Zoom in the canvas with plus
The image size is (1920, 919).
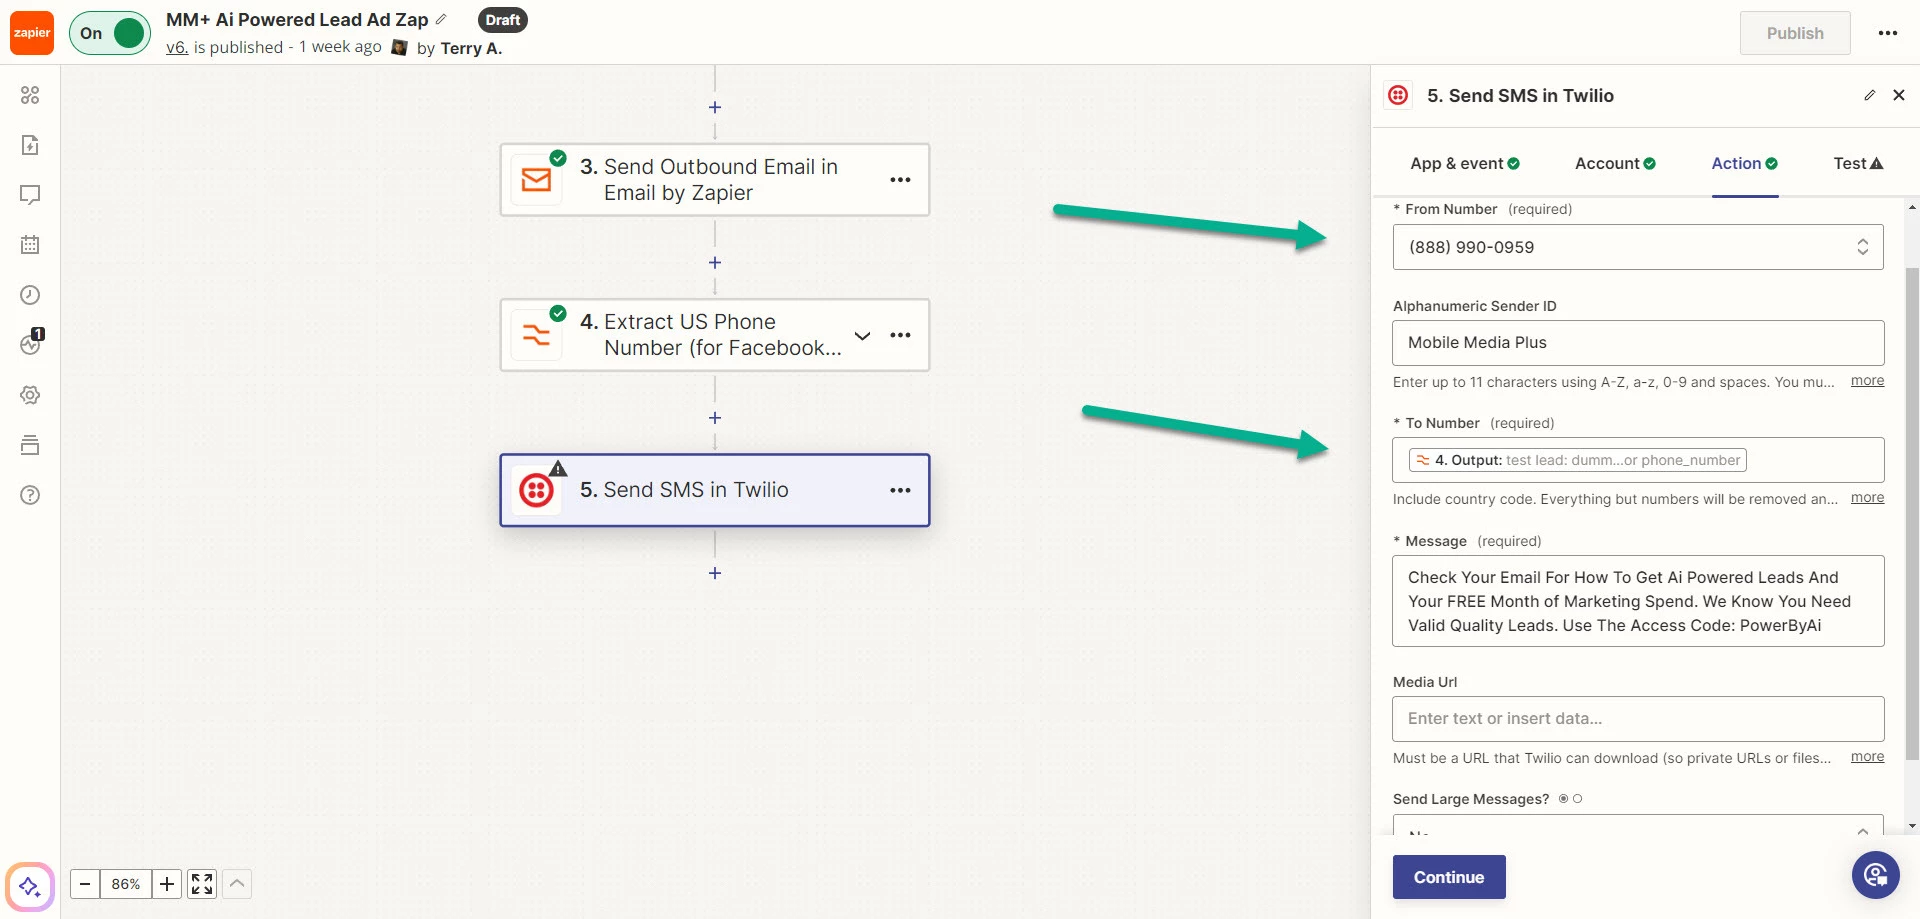(x=167, y=884)
